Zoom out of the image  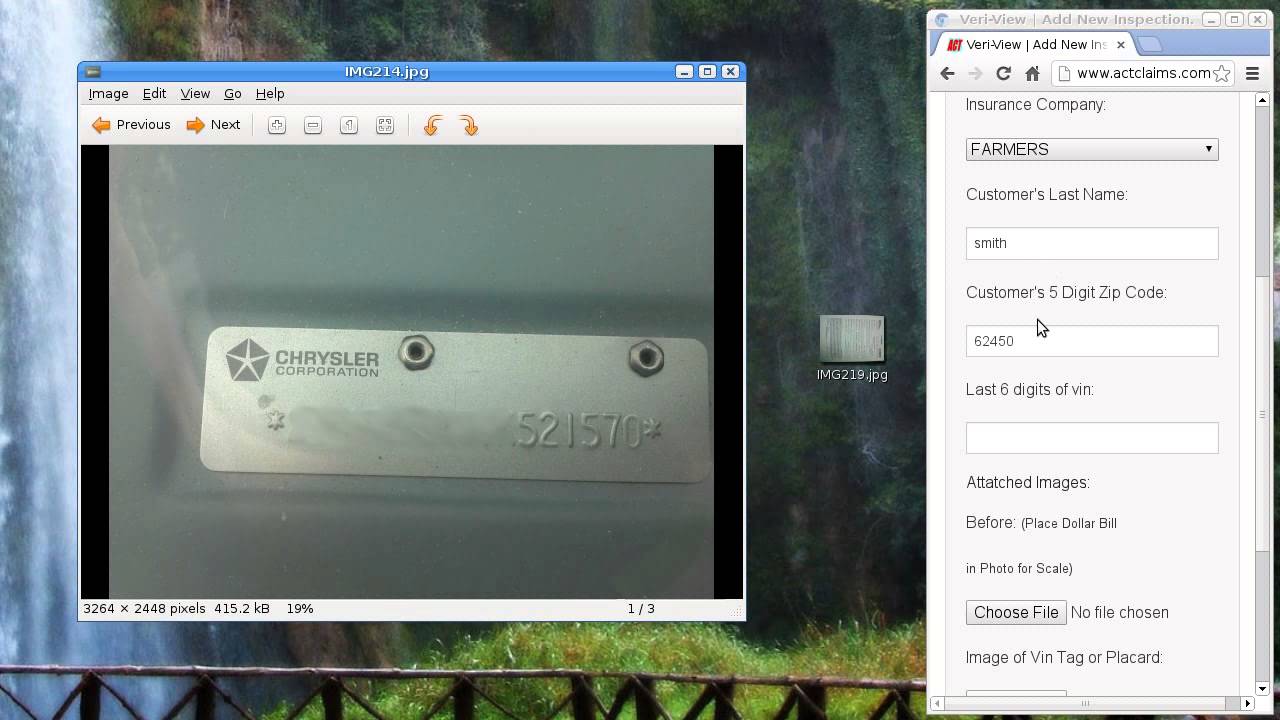tap(313, 125)
